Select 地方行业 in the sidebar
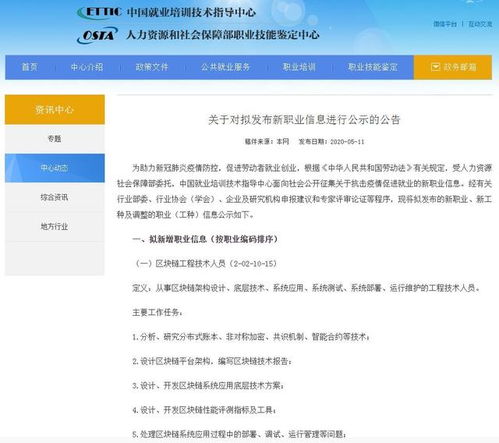This screenshot has height=443, width=499. point(55,227)
